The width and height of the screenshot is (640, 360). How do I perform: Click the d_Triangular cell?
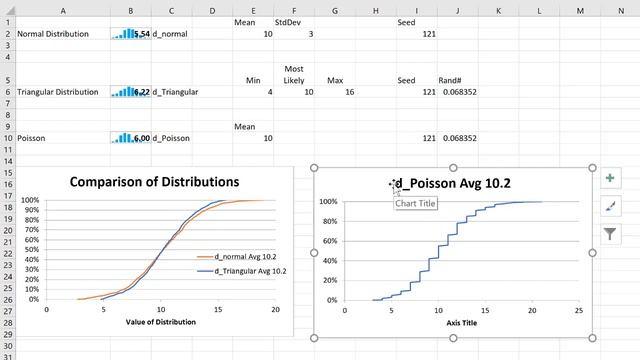(171, 92)
